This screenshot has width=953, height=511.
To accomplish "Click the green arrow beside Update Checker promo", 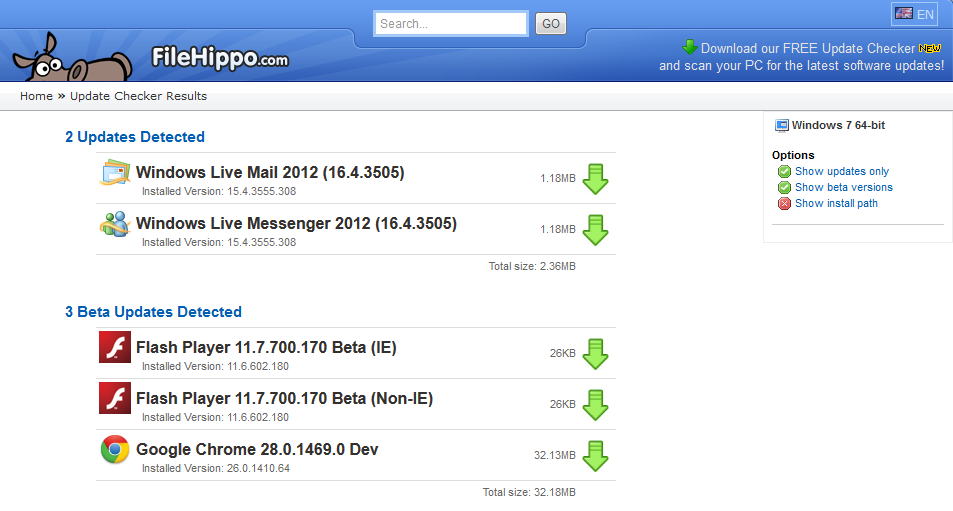I will (x=689, y=47).
